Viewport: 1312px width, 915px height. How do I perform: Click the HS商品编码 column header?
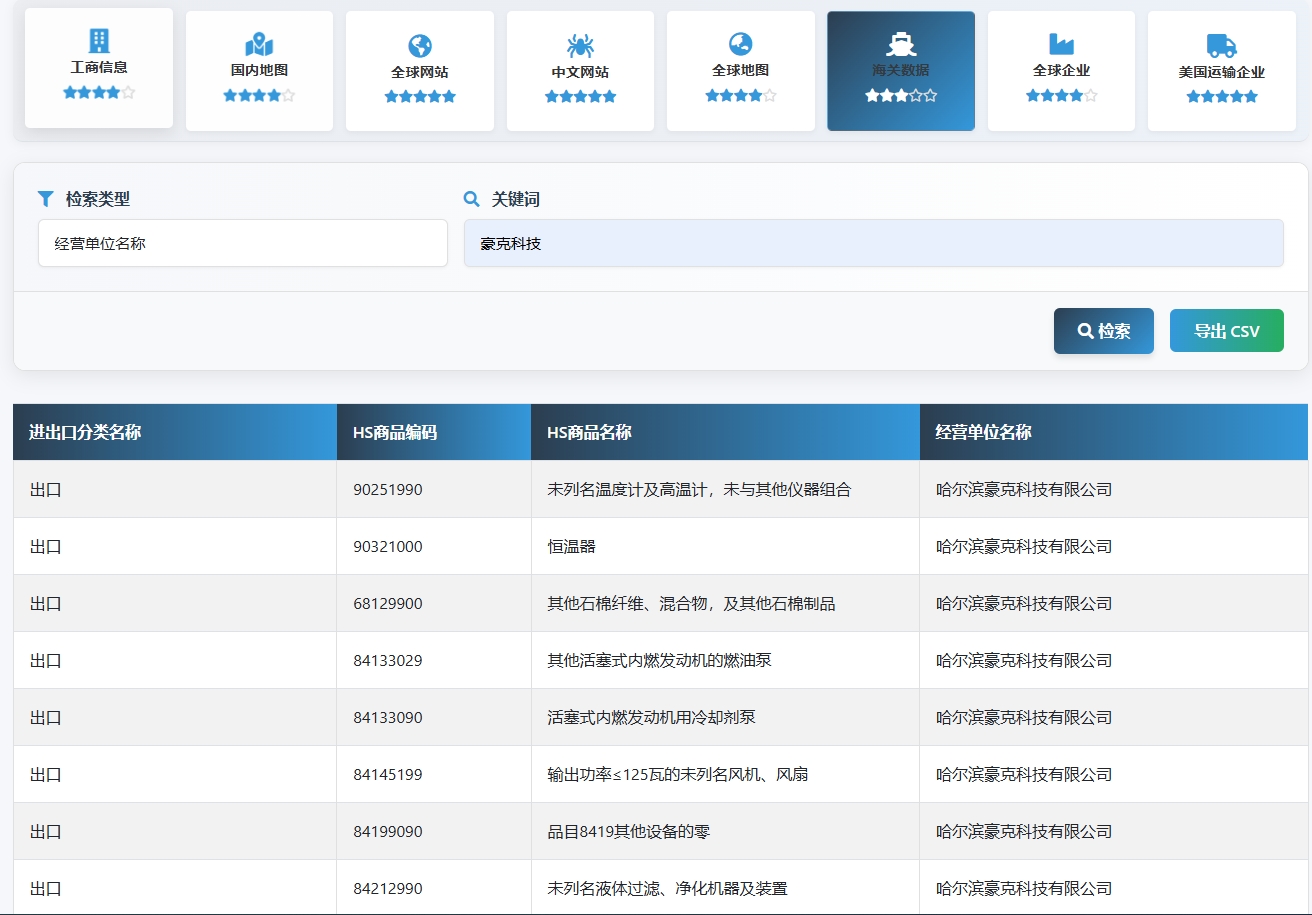(434, 432)
